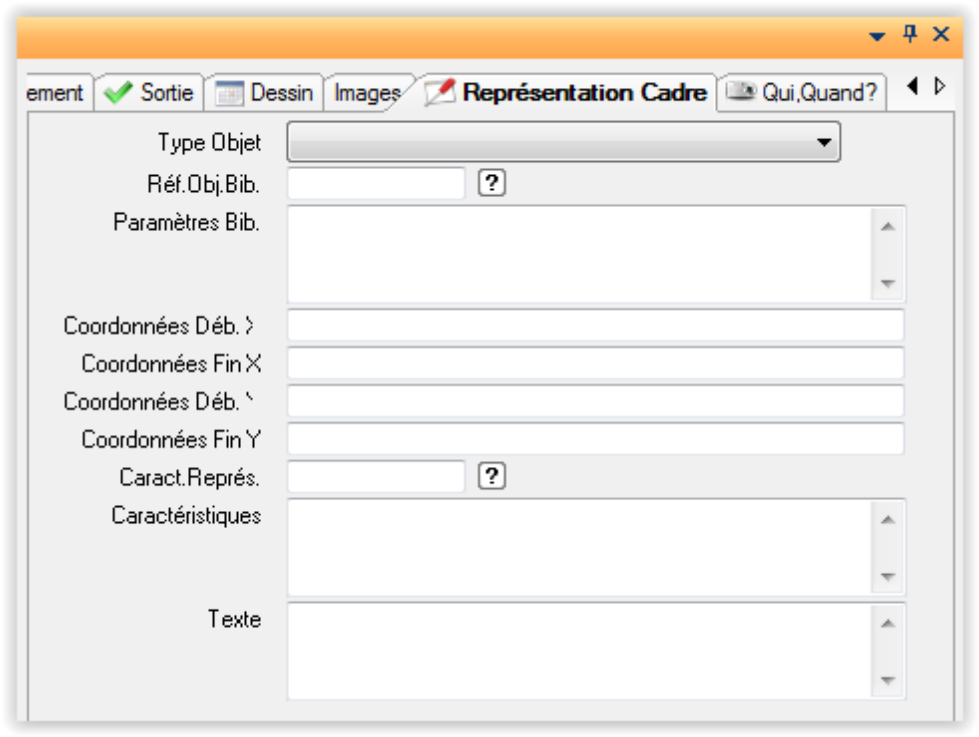979x737 pixels.
Task: Click help icon next to Réf.Obj.Bib.
Action: tap(491, 183)
